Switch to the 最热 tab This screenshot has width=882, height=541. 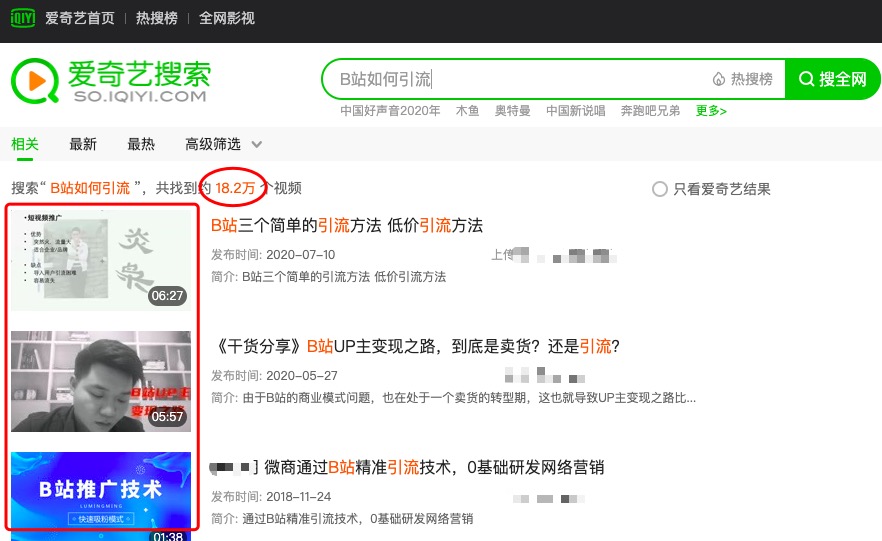pos(141,145)
